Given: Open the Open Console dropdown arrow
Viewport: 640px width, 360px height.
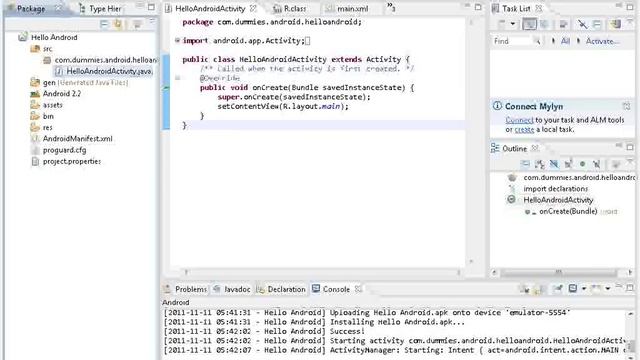Looking at the screenshot, I should pos(608,289).
